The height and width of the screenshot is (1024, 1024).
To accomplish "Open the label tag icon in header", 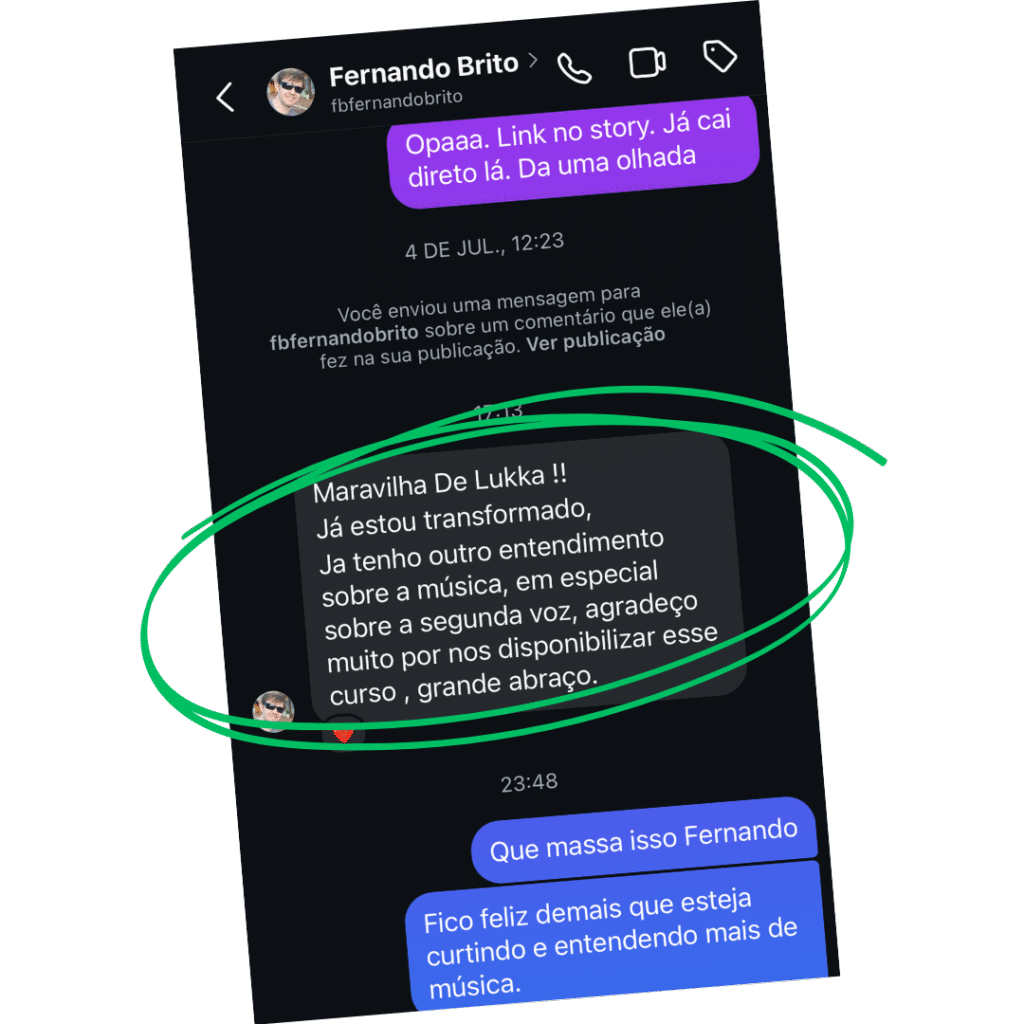I will (x=720, y=56).
